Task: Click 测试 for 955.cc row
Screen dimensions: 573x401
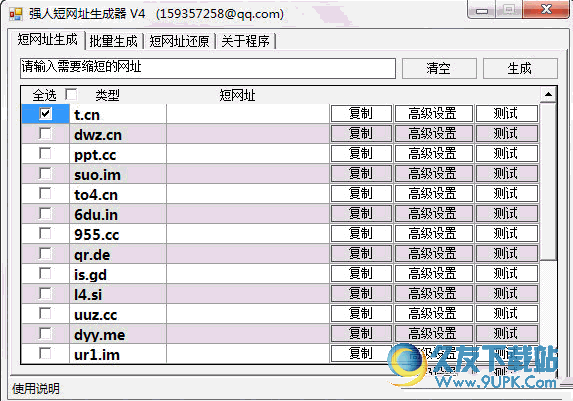Action: pyautogui.click(x=506, y=234)
